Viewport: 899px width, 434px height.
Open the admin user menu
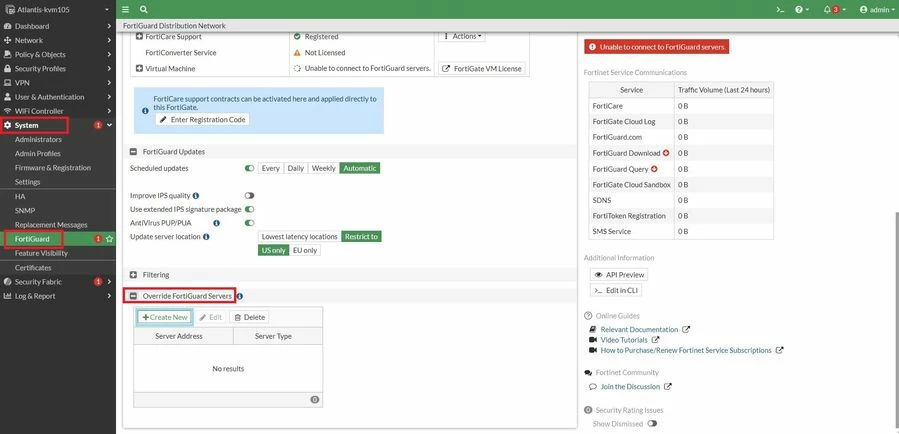coord(877,10)
